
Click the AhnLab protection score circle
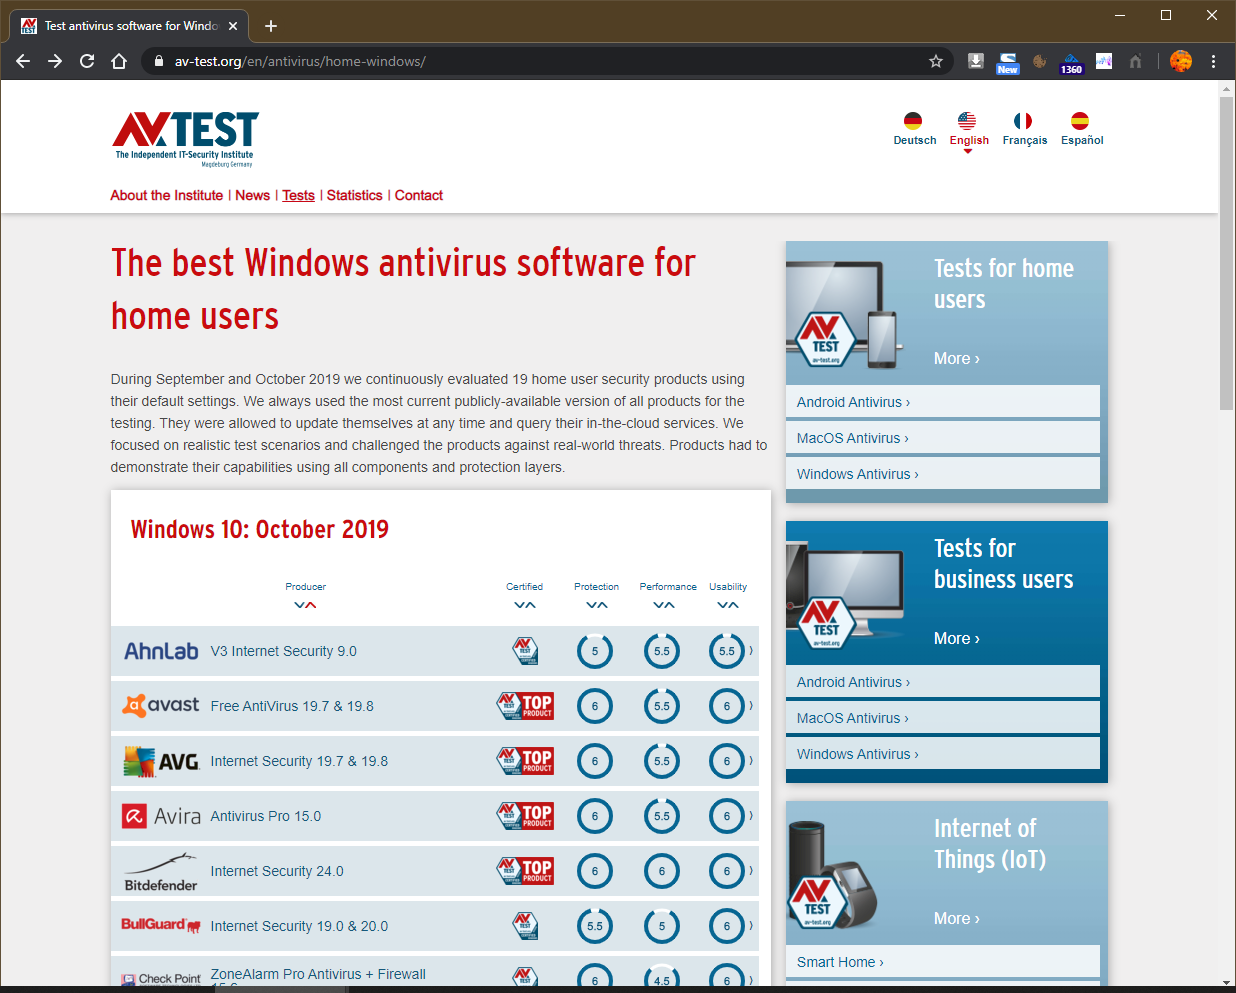pos(595,651)
